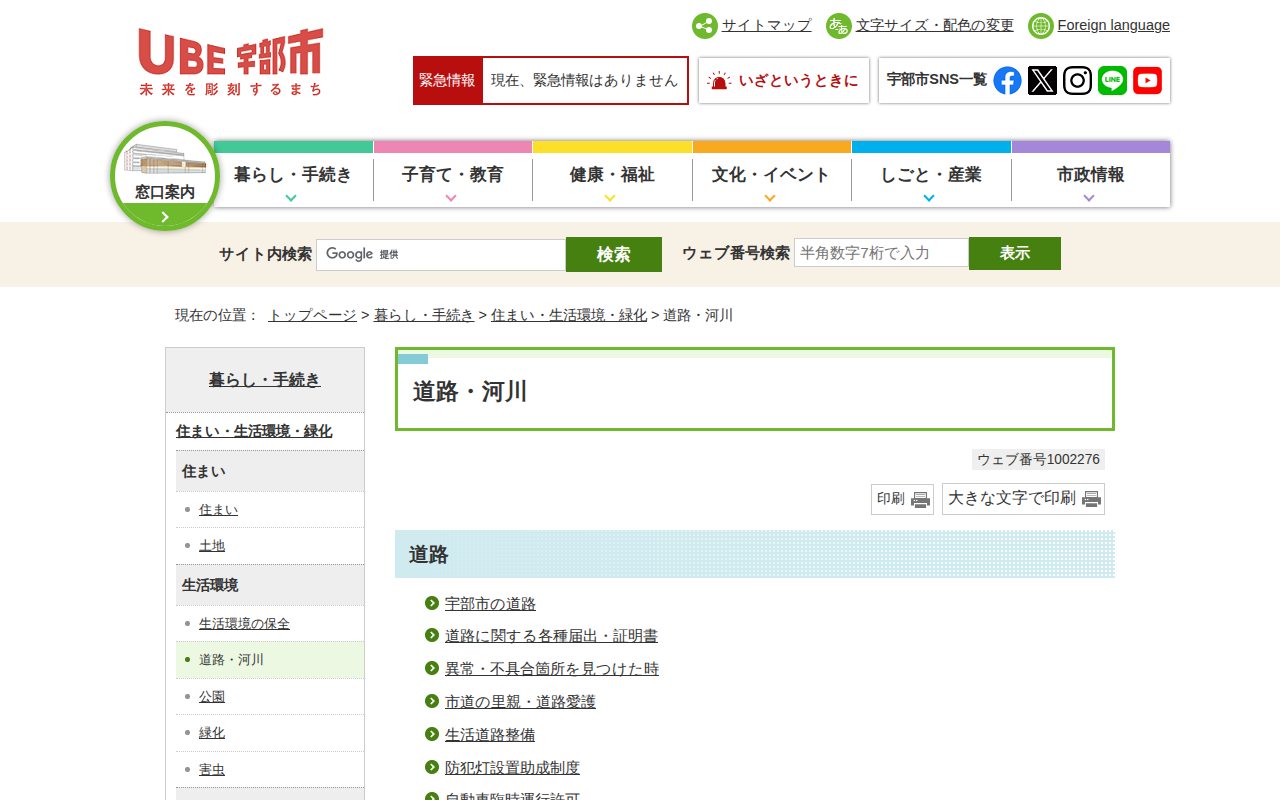This screenshot has height=800, width=1280.
Task: Open the X (Twitter) icon
Action: tap(1042, 80)
